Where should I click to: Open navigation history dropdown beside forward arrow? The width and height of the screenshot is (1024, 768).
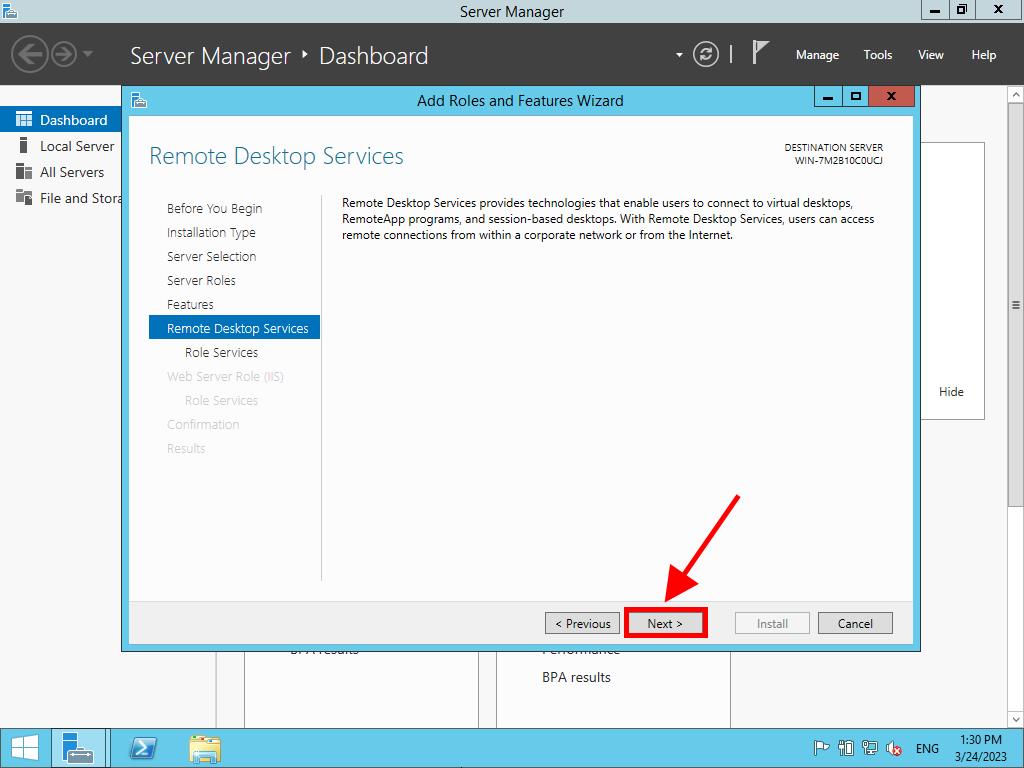[88, 54]
